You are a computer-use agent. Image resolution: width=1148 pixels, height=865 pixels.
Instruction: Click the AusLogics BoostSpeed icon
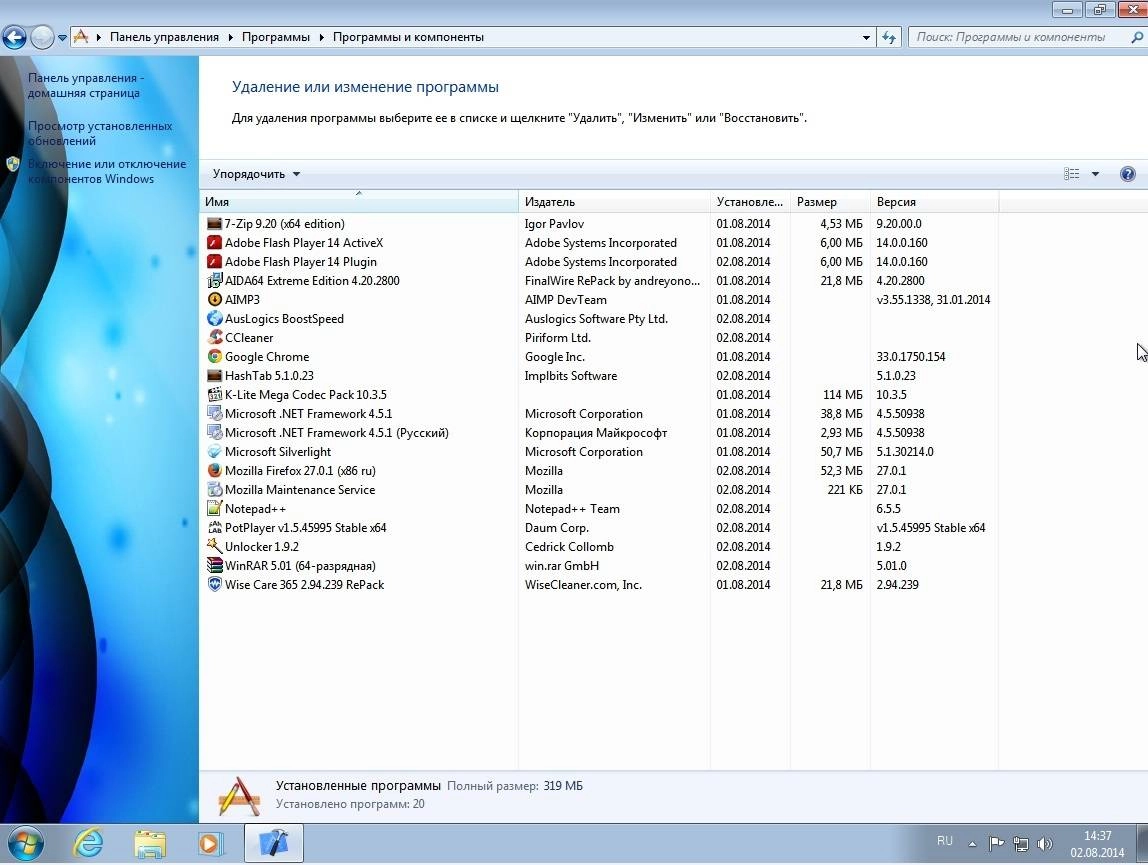click(x=215, y=319)
